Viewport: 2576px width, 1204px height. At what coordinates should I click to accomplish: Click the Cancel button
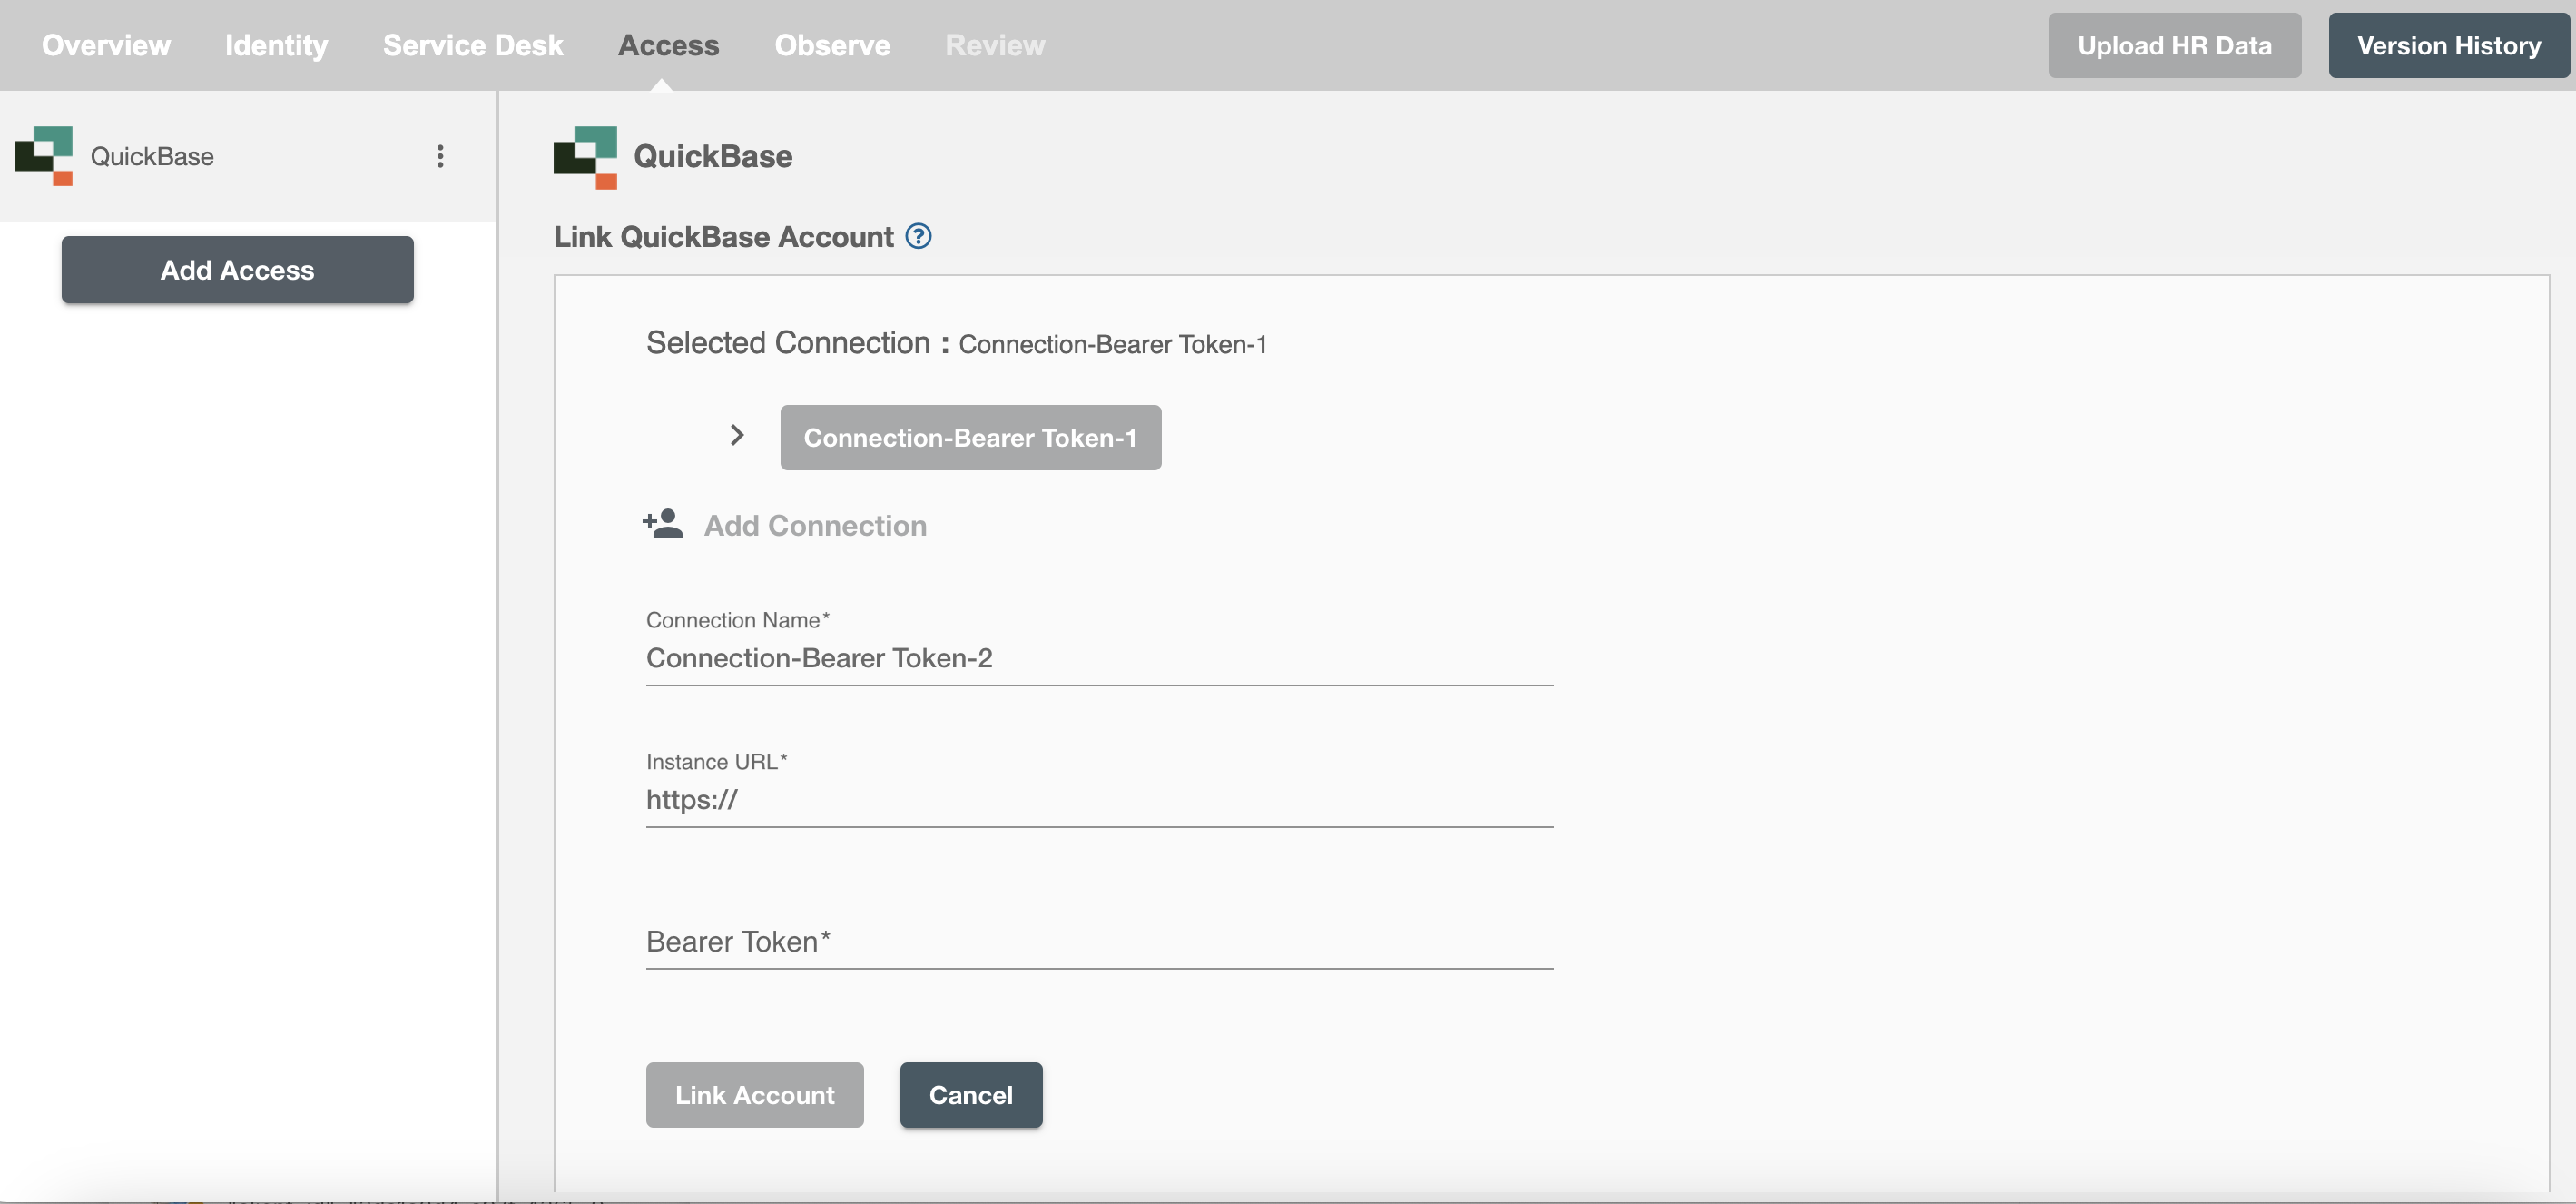pos(971,1094)
